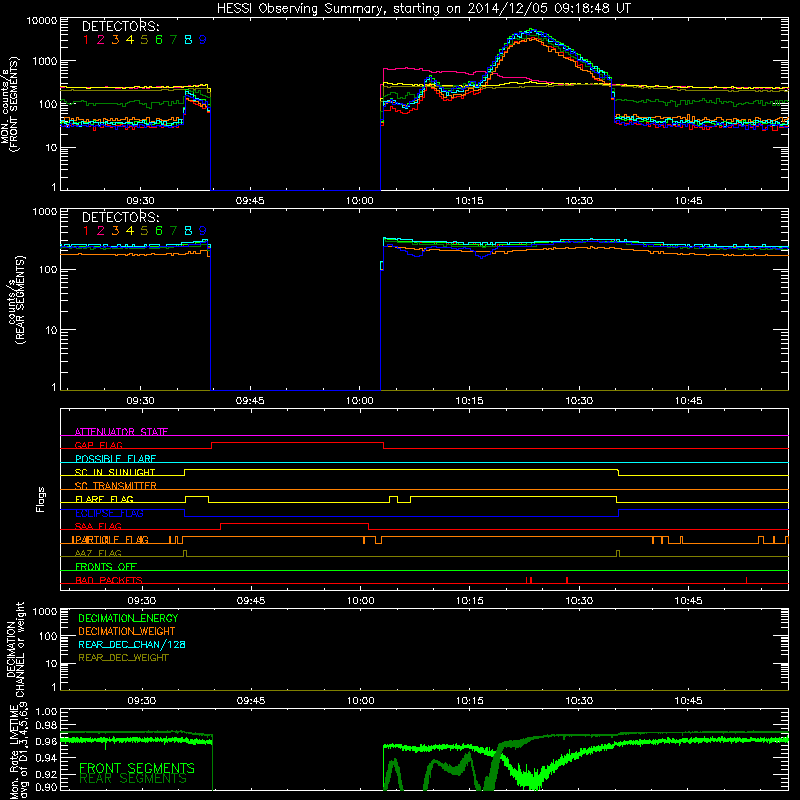
Task: Click the 0.94 livetime y-axis tick label
Action: 46,758
